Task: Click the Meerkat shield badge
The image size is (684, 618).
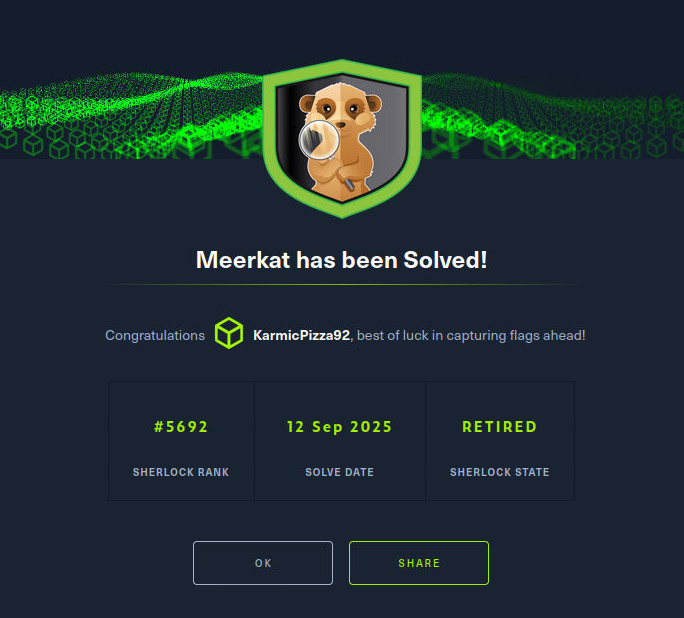Action: tap(342, 139)
